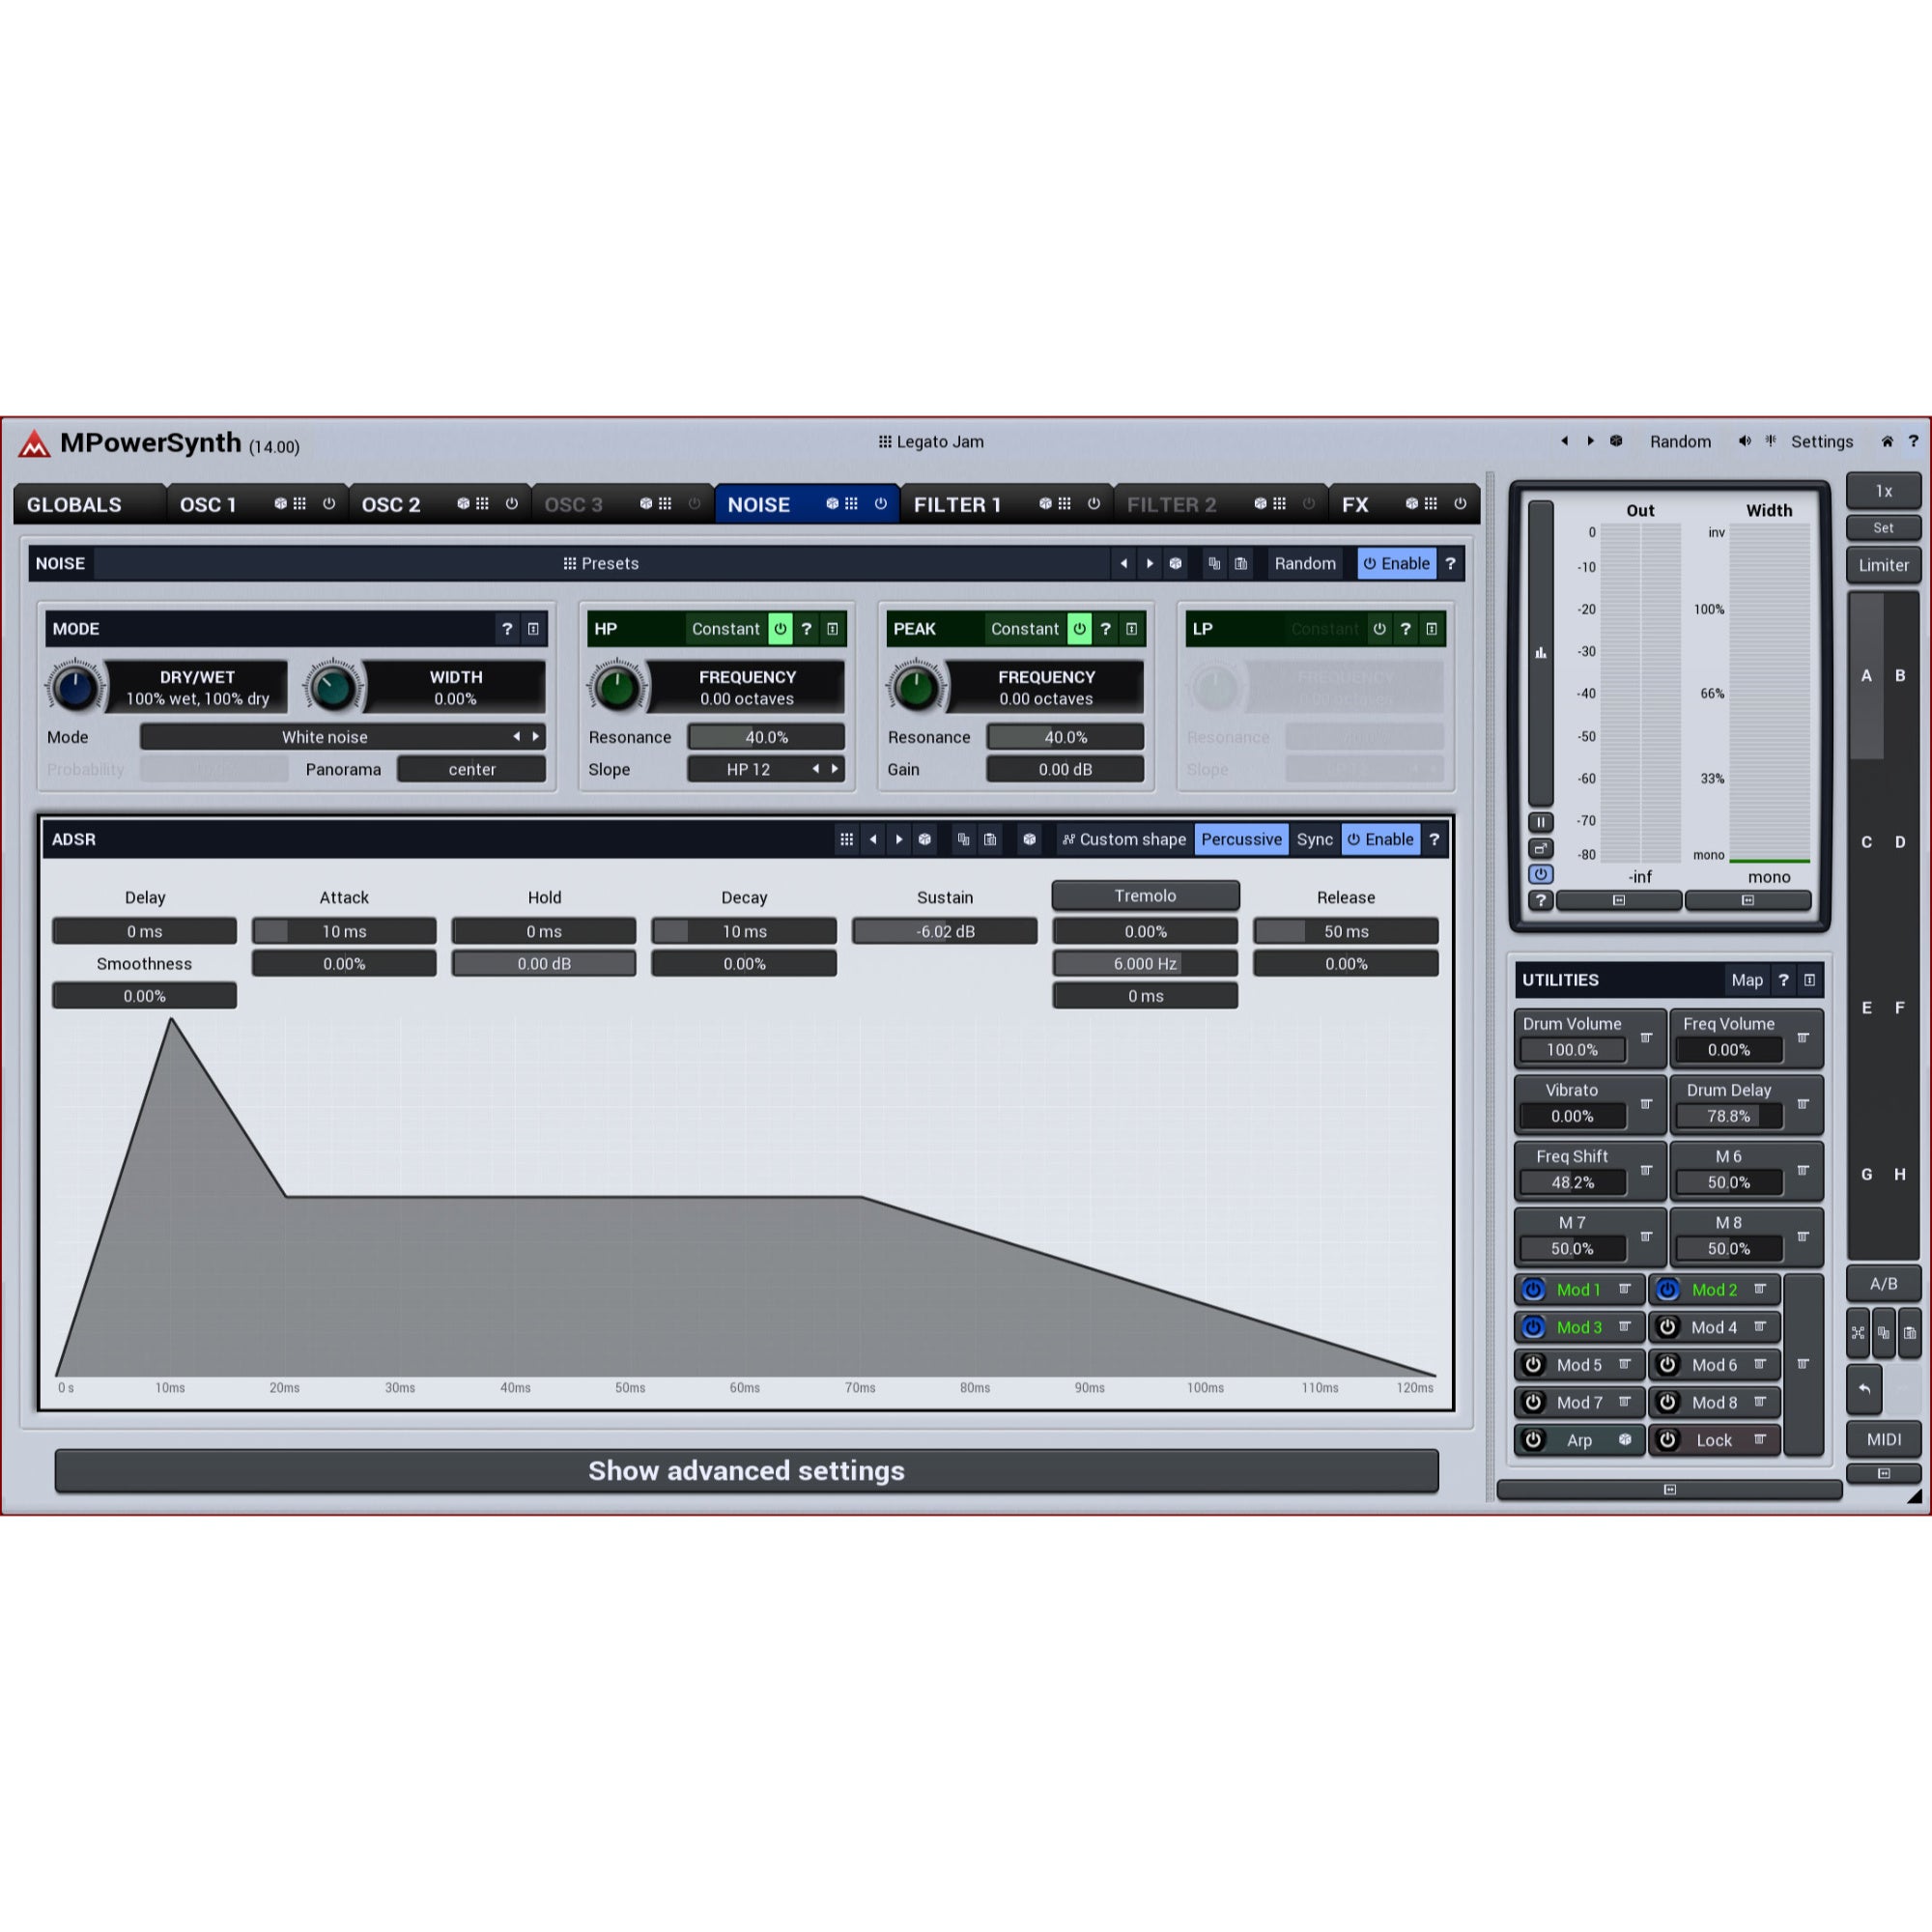Open the NOISE Presets list
This screenshot has width=1932, height=1932.
coord(601,563)
